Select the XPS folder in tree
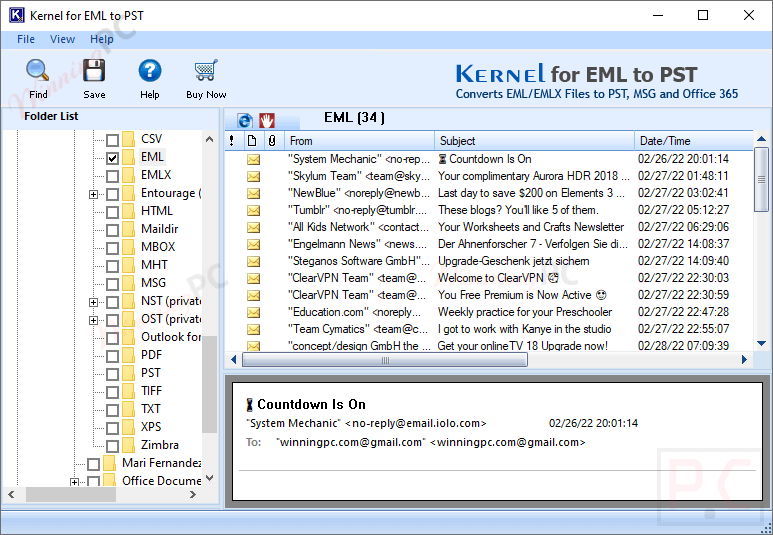 click(x=151, y=427)
